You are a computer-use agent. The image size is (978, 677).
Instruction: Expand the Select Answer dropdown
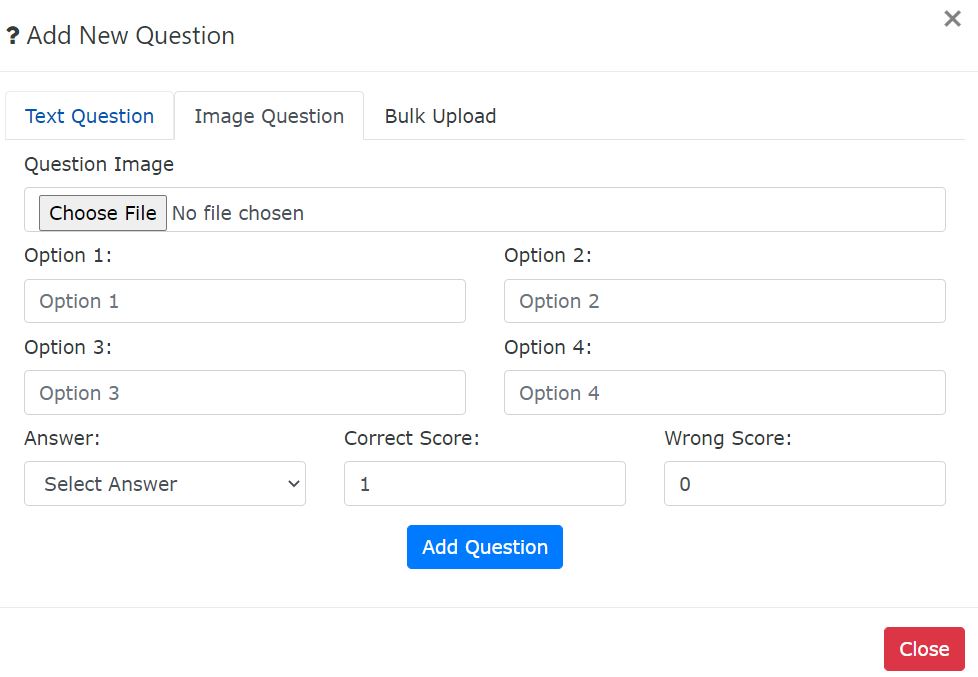coord(165,484)
